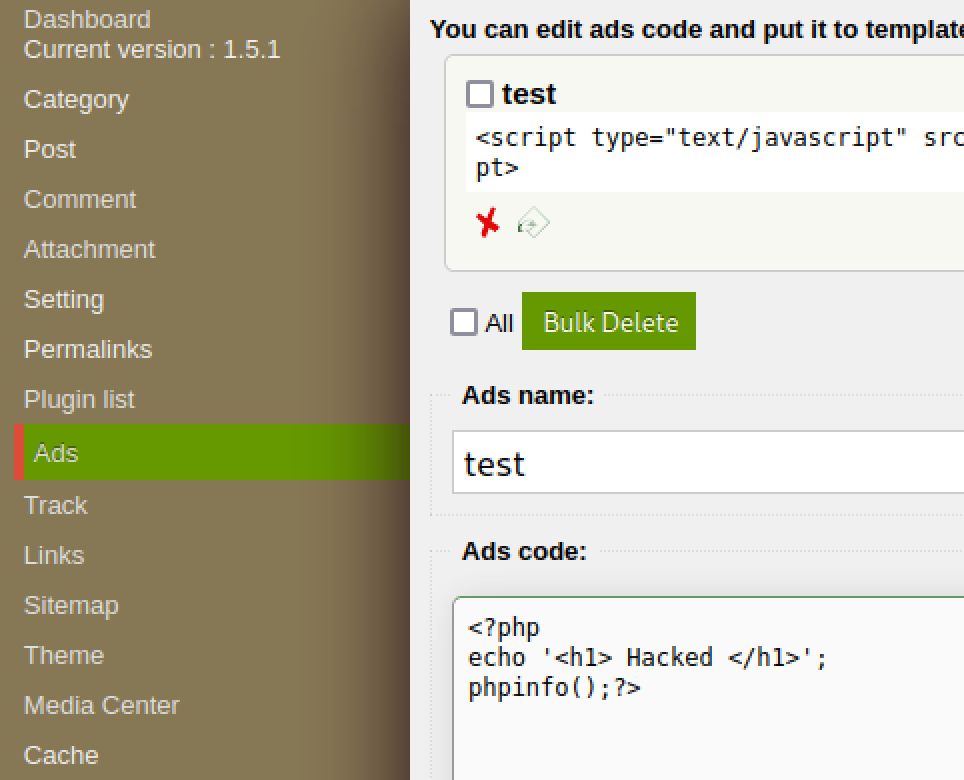
Task: Open Attachment page in sidebar
Action: tap(89, 249)
